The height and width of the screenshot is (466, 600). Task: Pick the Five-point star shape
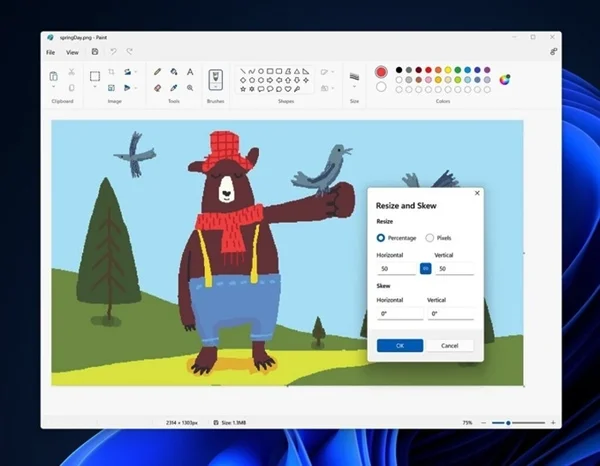243,89
